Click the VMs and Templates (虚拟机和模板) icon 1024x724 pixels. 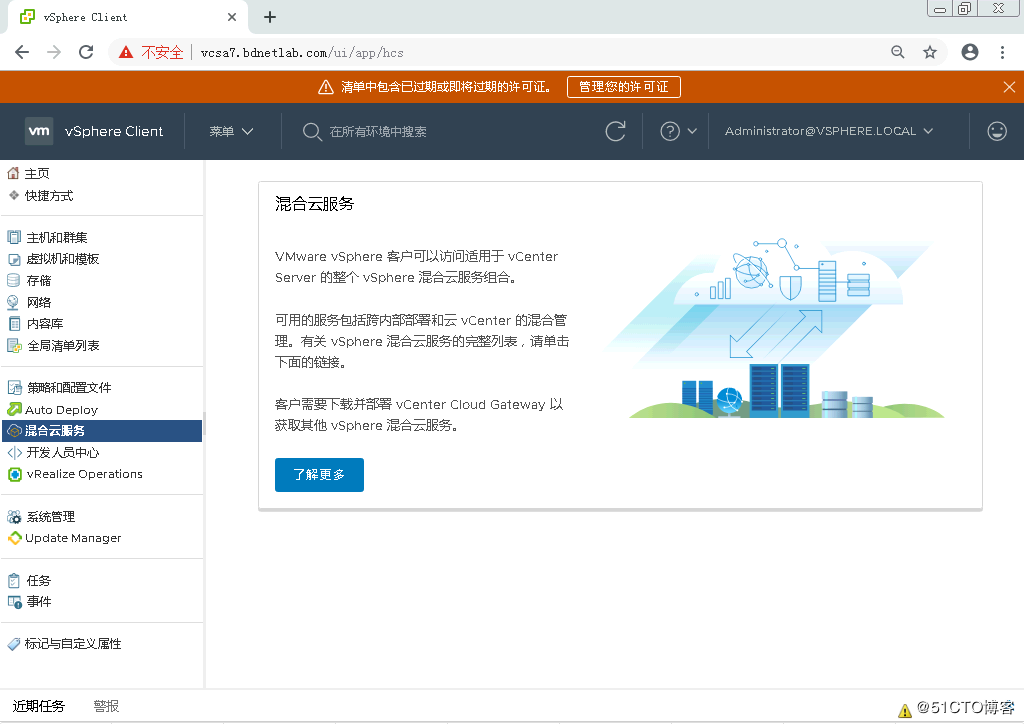(14, 259)
